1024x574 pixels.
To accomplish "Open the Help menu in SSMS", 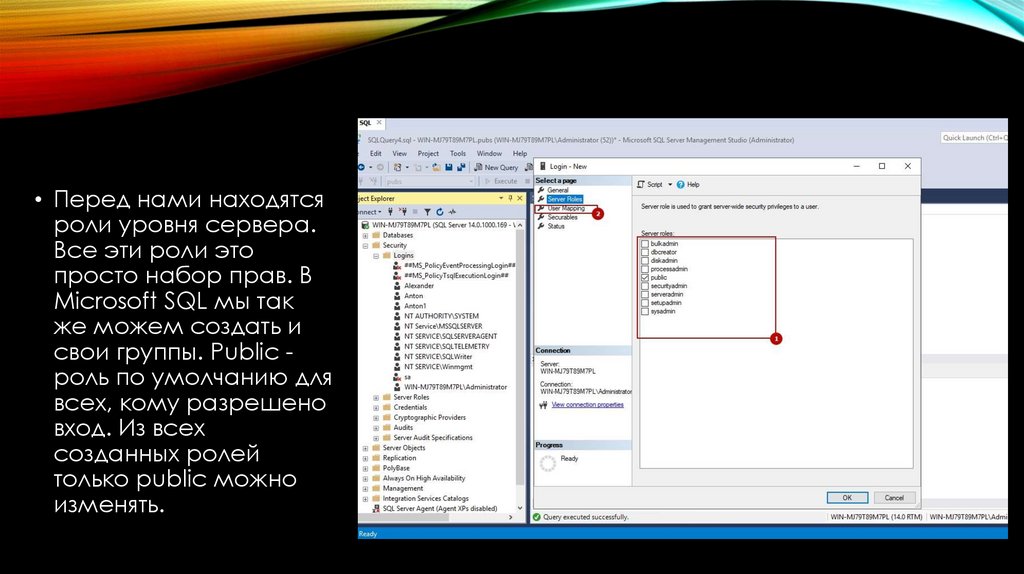I will tap(519, 153).
